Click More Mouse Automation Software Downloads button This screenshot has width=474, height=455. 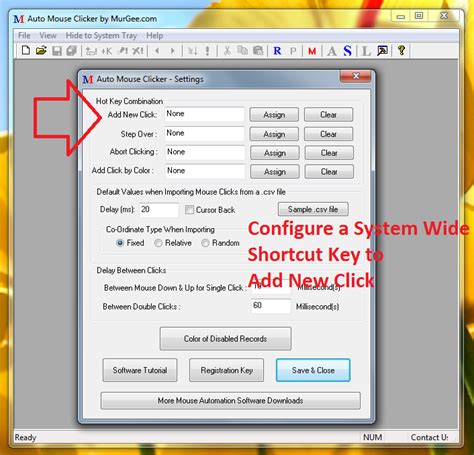230,401
